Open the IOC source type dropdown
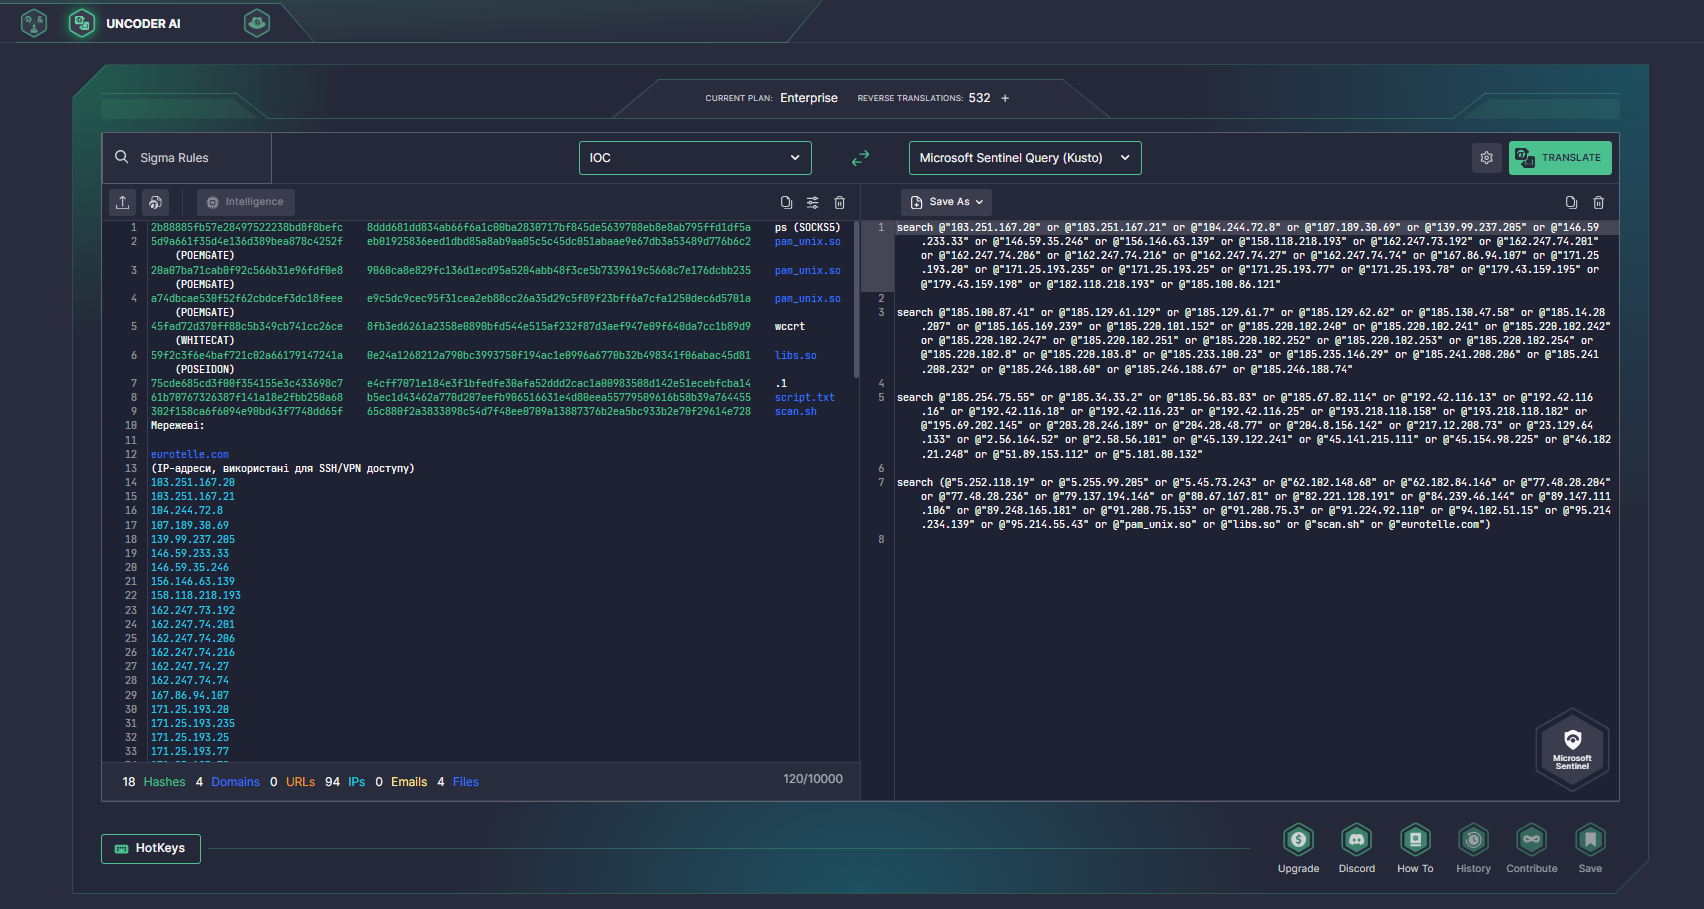Screen dimensions: 1704x909 [x=695, y=158]
